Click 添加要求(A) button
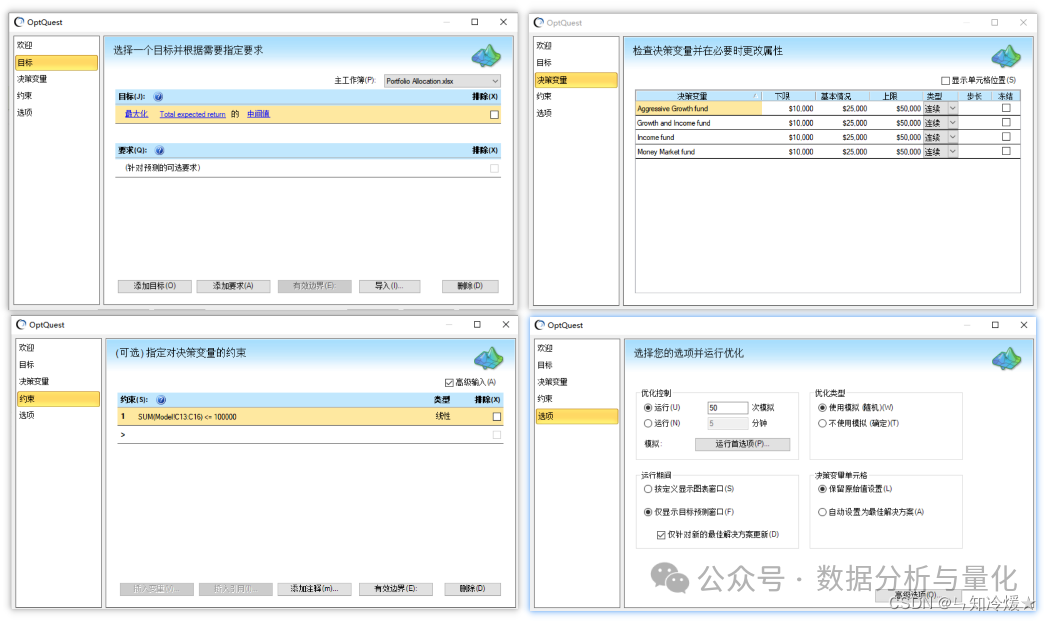 click(233, 286)
